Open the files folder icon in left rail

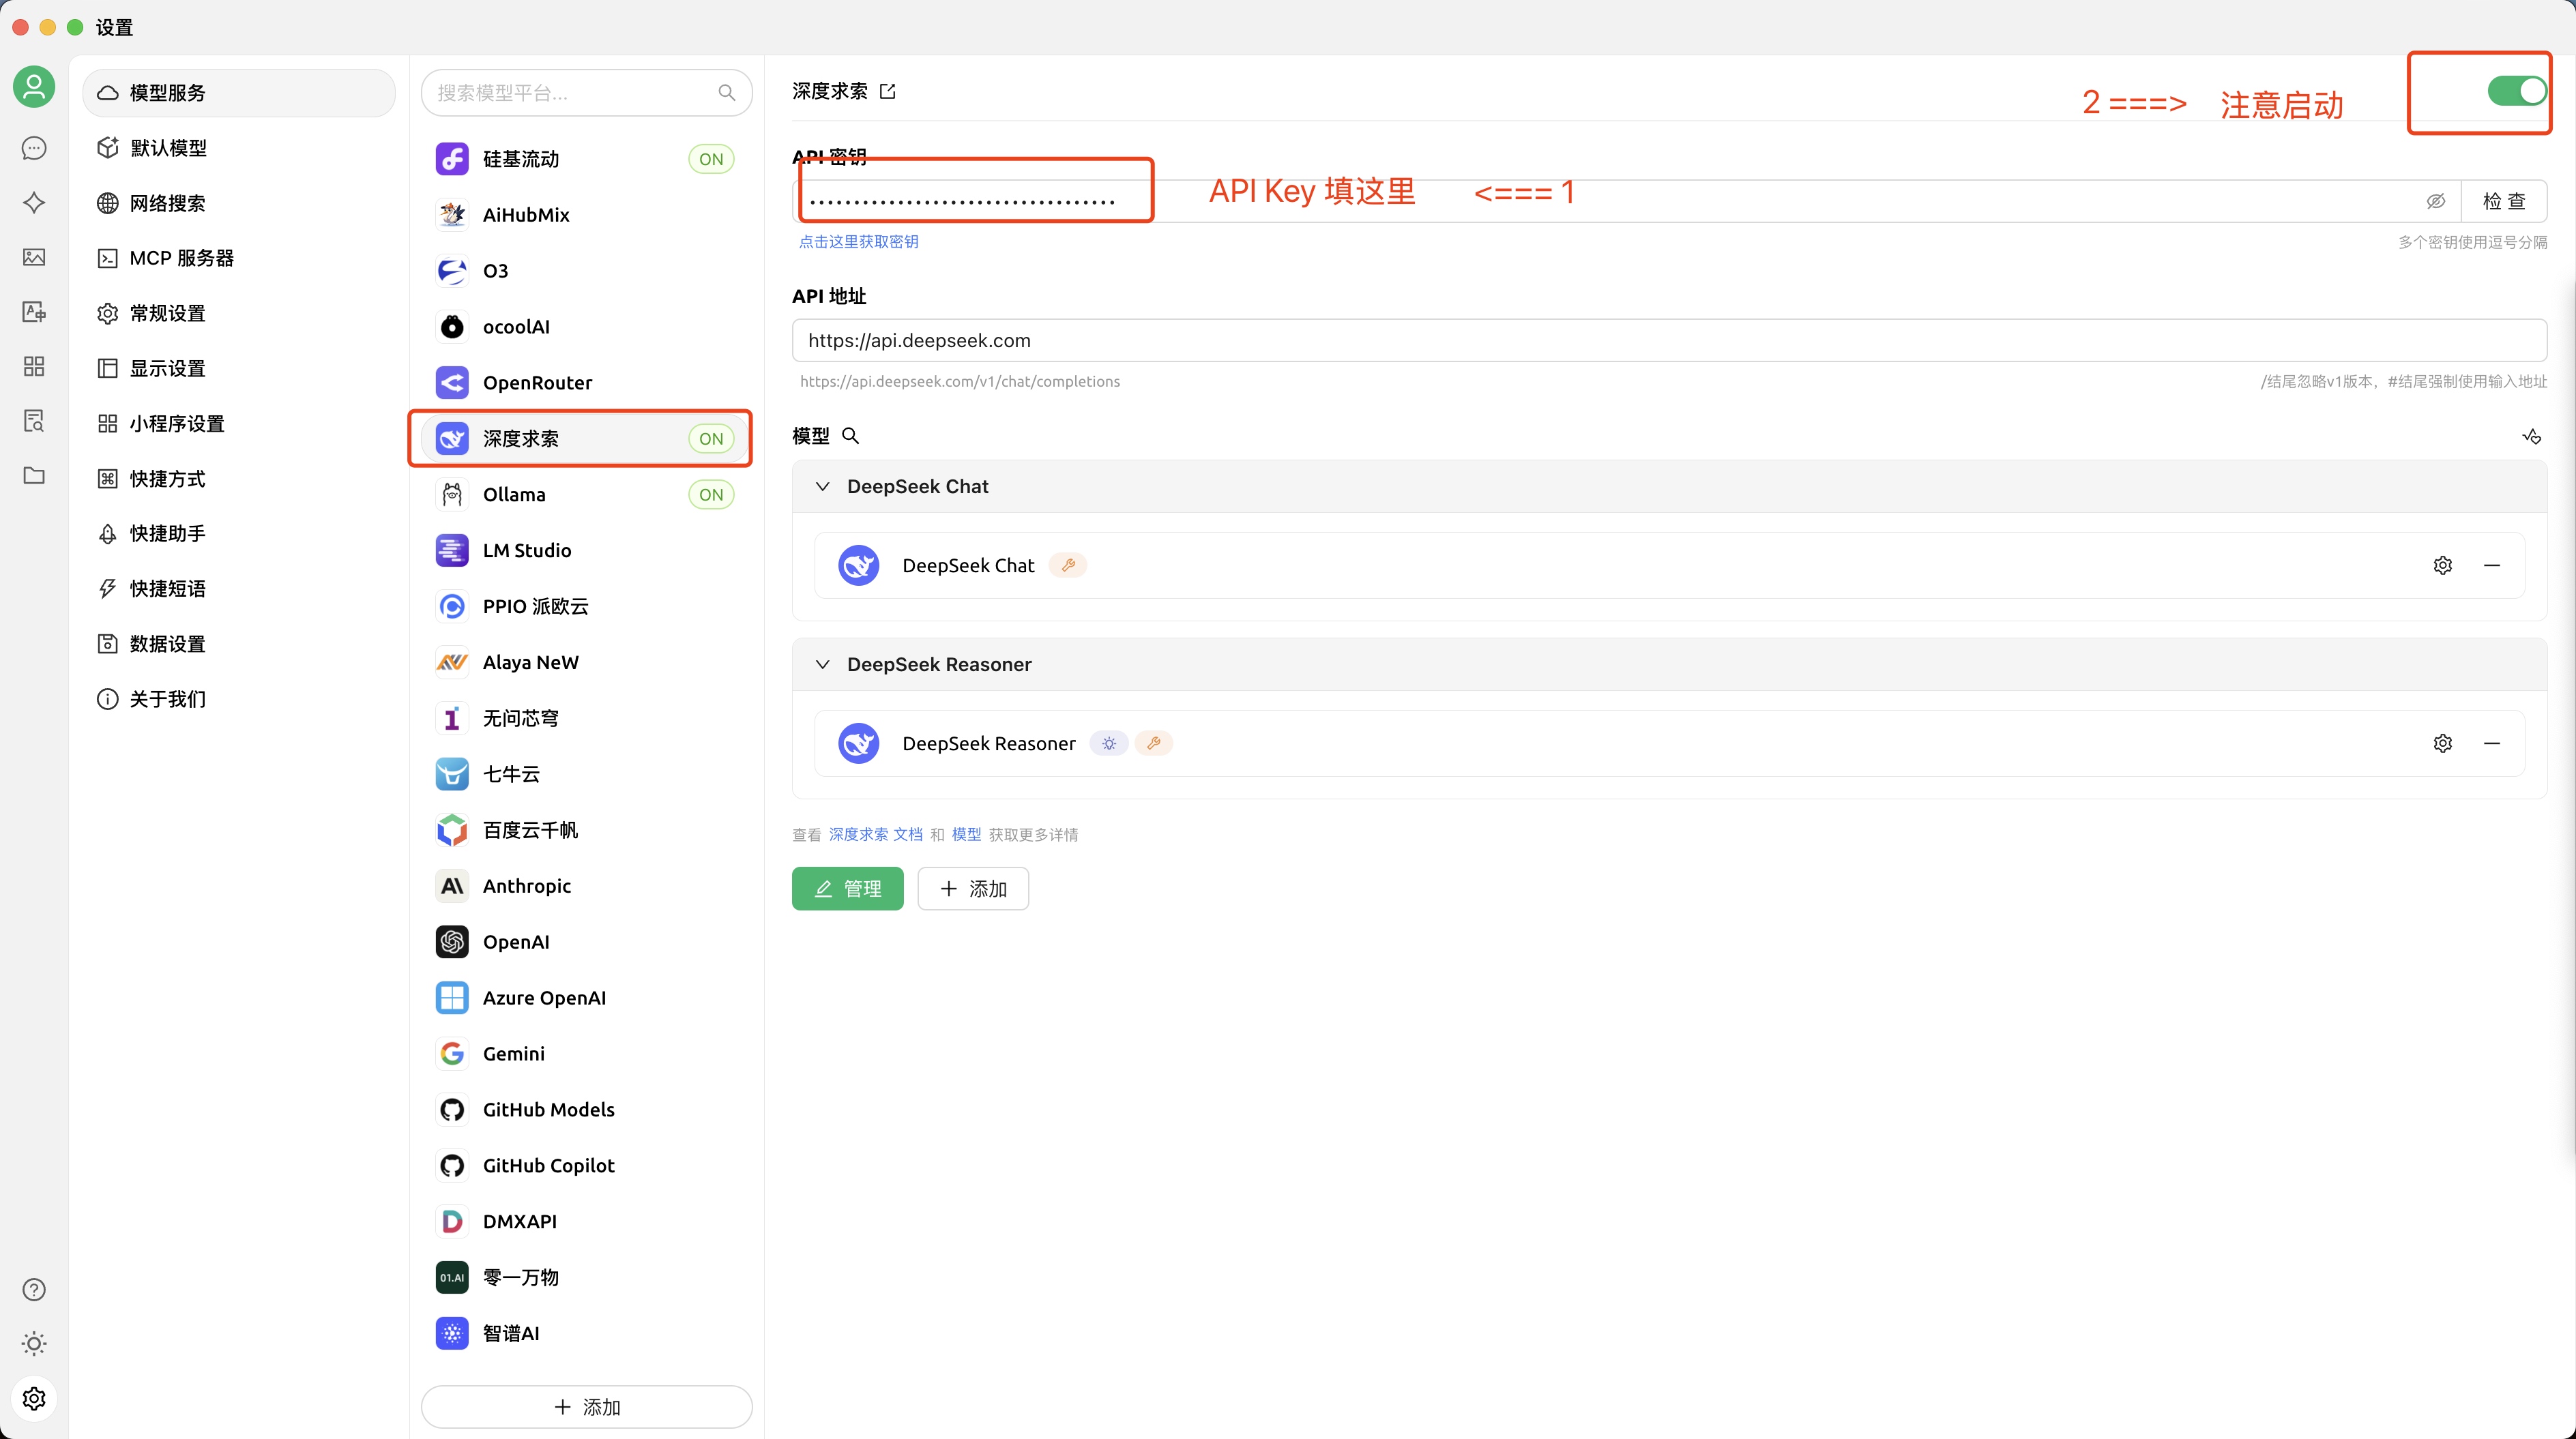click(x=34, y=475)
